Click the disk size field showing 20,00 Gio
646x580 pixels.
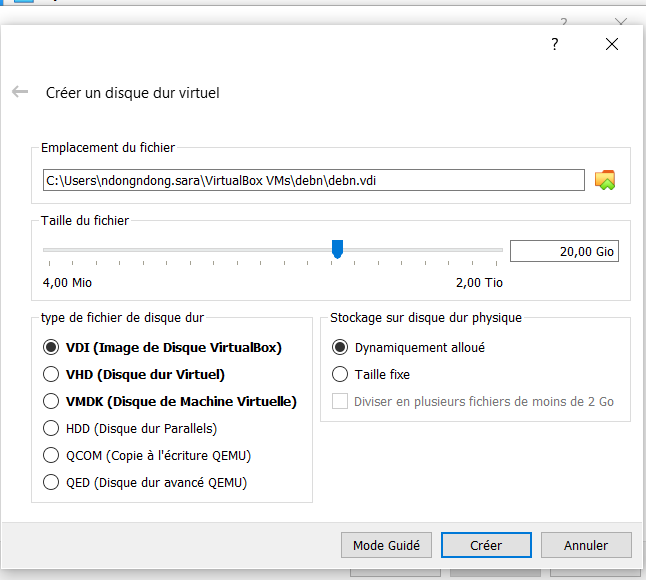coord(564,251)
